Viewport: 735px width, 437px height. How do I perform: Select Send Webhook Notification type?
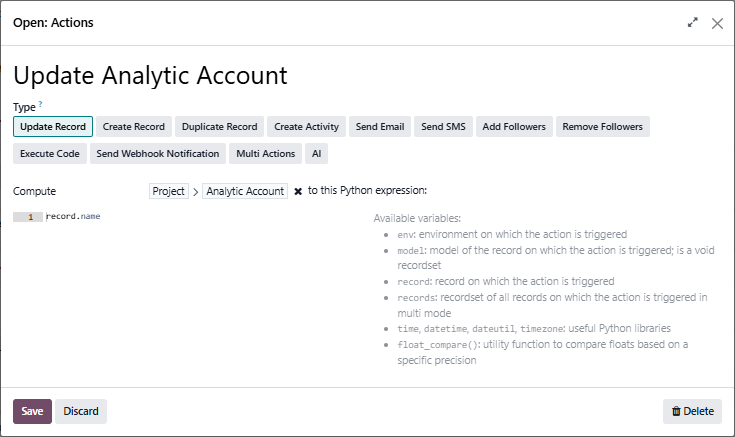coord(158,154)
